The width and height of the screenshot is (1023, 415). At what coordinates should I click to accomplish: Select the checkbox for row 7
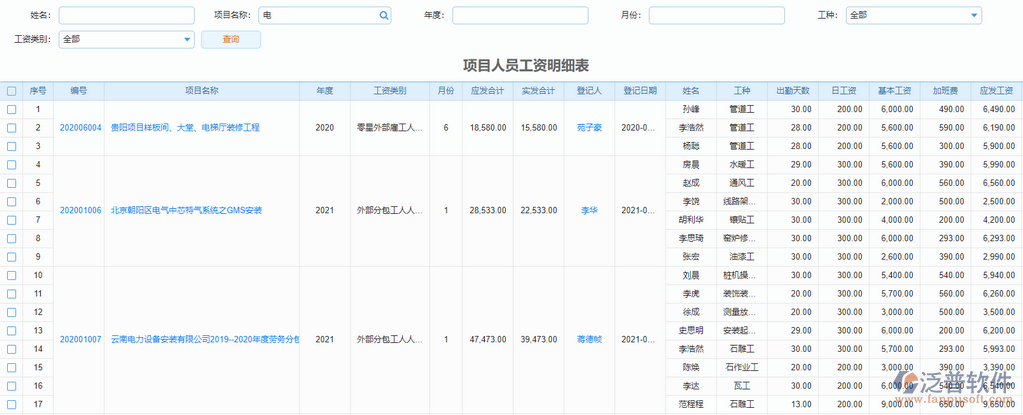click(x=11, y=220)
